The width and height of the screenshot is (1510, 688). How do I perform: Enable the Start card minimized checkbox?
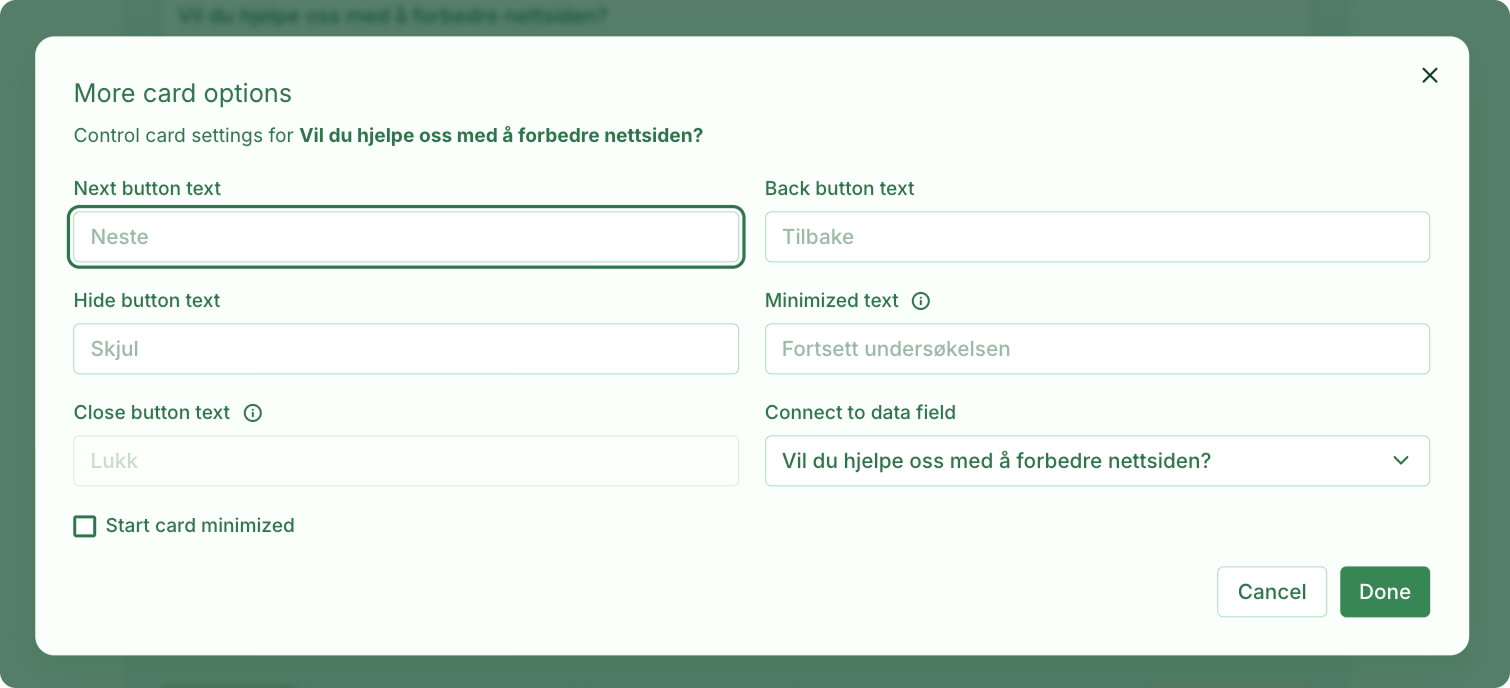click(x=85, y=526)
